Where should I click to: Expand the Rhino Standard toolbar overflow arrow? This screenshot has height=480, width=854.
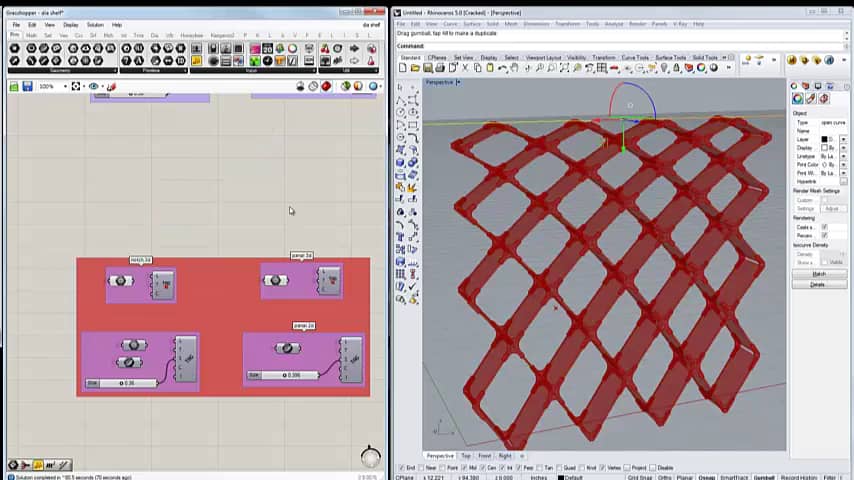(729, 68)
